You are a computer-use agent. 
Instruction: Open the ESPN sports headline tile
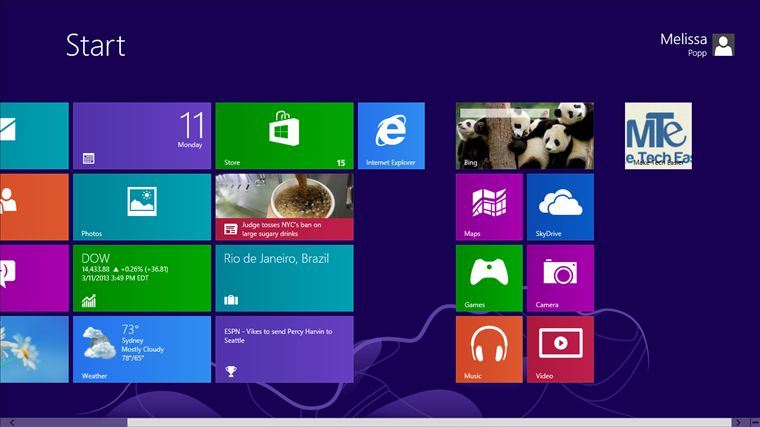[x=284, y=348]
